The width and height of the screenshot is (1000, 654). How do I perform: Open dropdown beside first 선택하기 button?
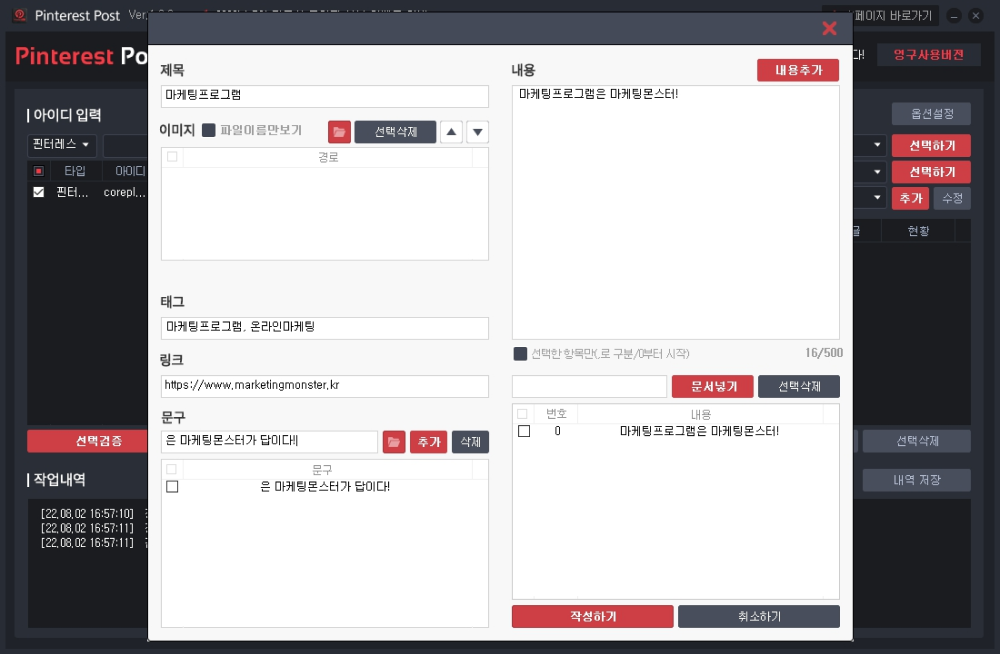click(877, 145)
